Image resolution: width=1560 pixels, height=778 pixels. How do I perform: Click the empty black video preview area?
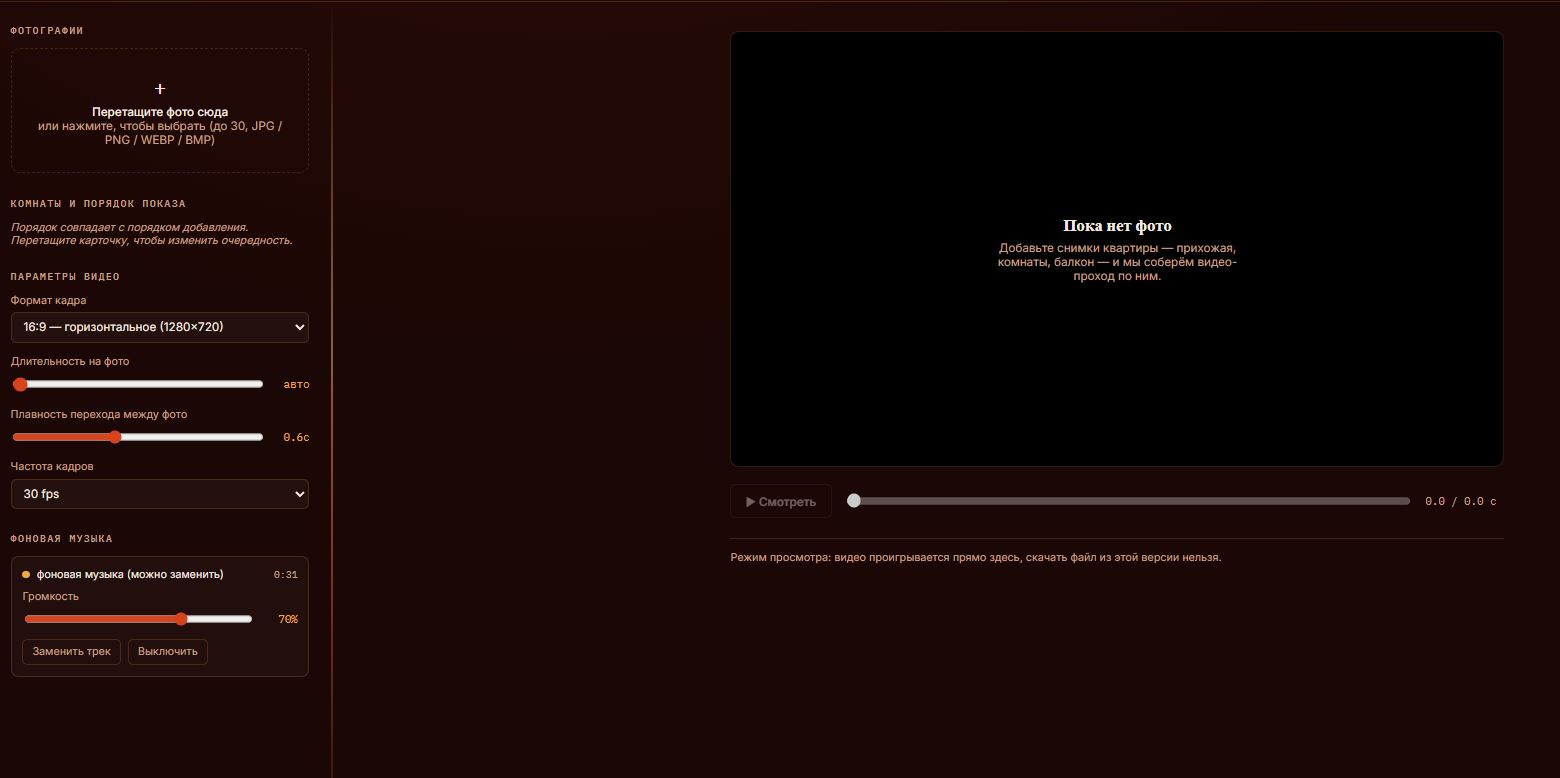[1117, 249]
